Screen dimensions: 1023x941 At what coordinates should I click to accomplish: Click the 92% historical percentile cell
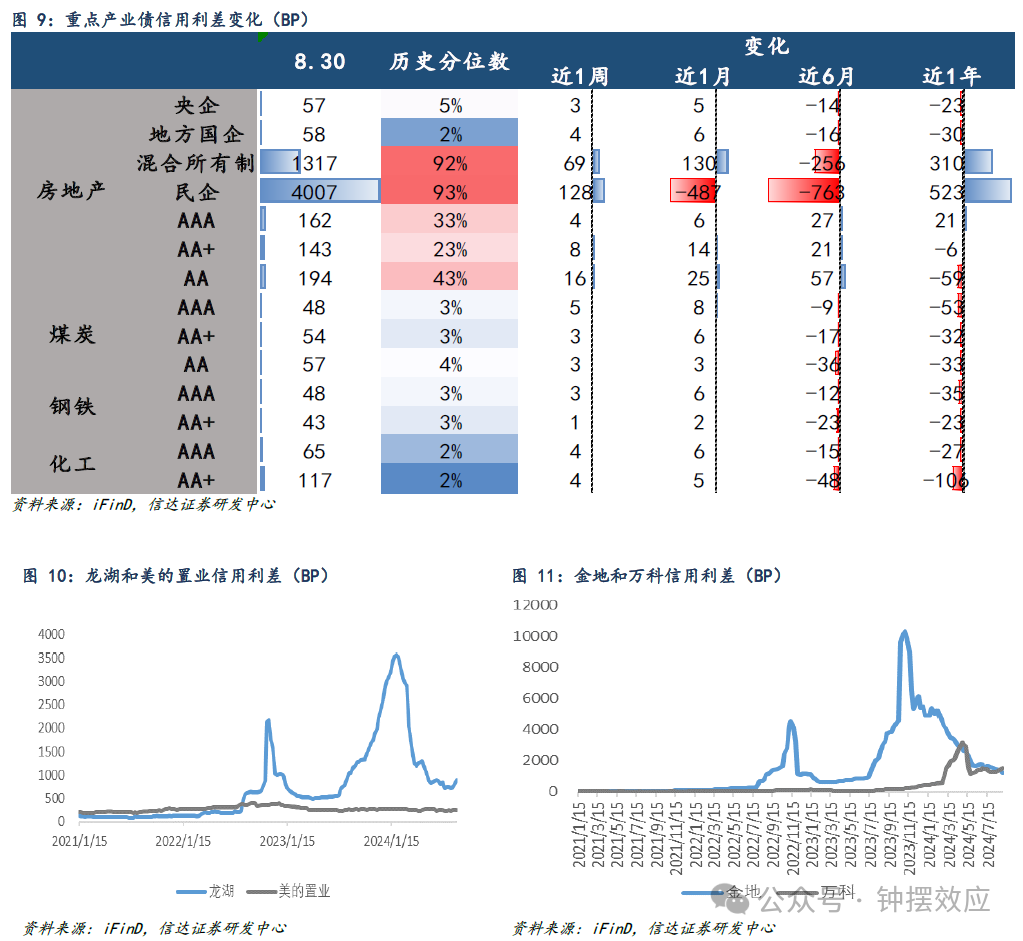(450, 163)
